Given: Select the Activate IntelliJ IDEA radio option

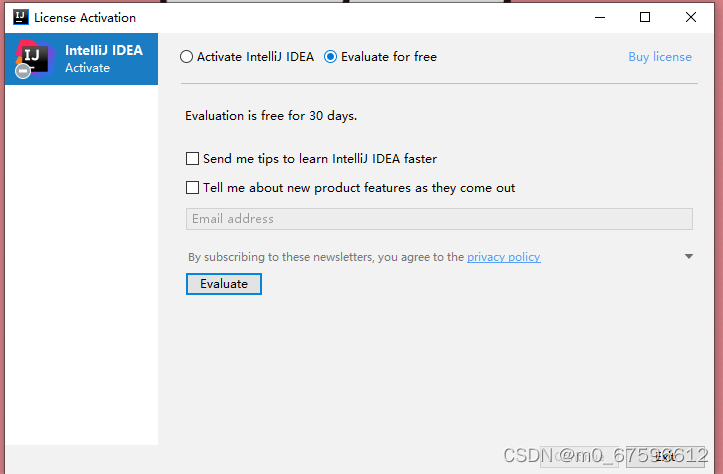Looking at the screenshot, I should 187,57.
